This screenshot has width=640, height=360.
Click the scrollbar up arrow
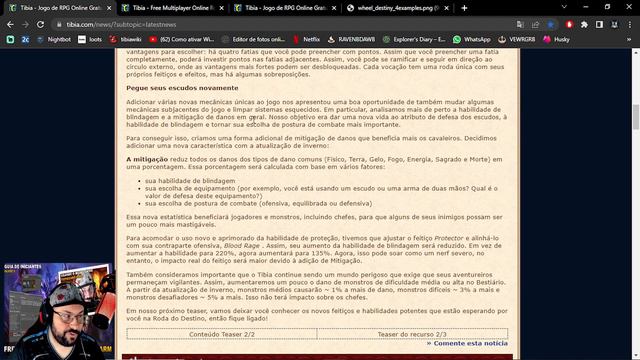tap(636, 53)
